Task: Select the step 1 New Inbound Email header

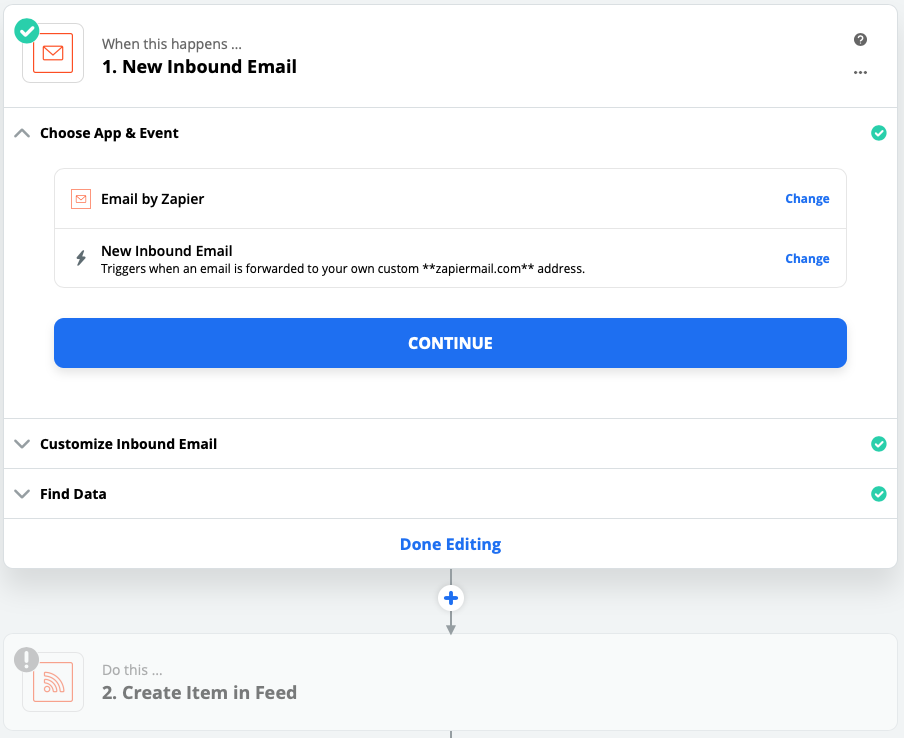Action: pyautogui.click(x=199, y=66)
